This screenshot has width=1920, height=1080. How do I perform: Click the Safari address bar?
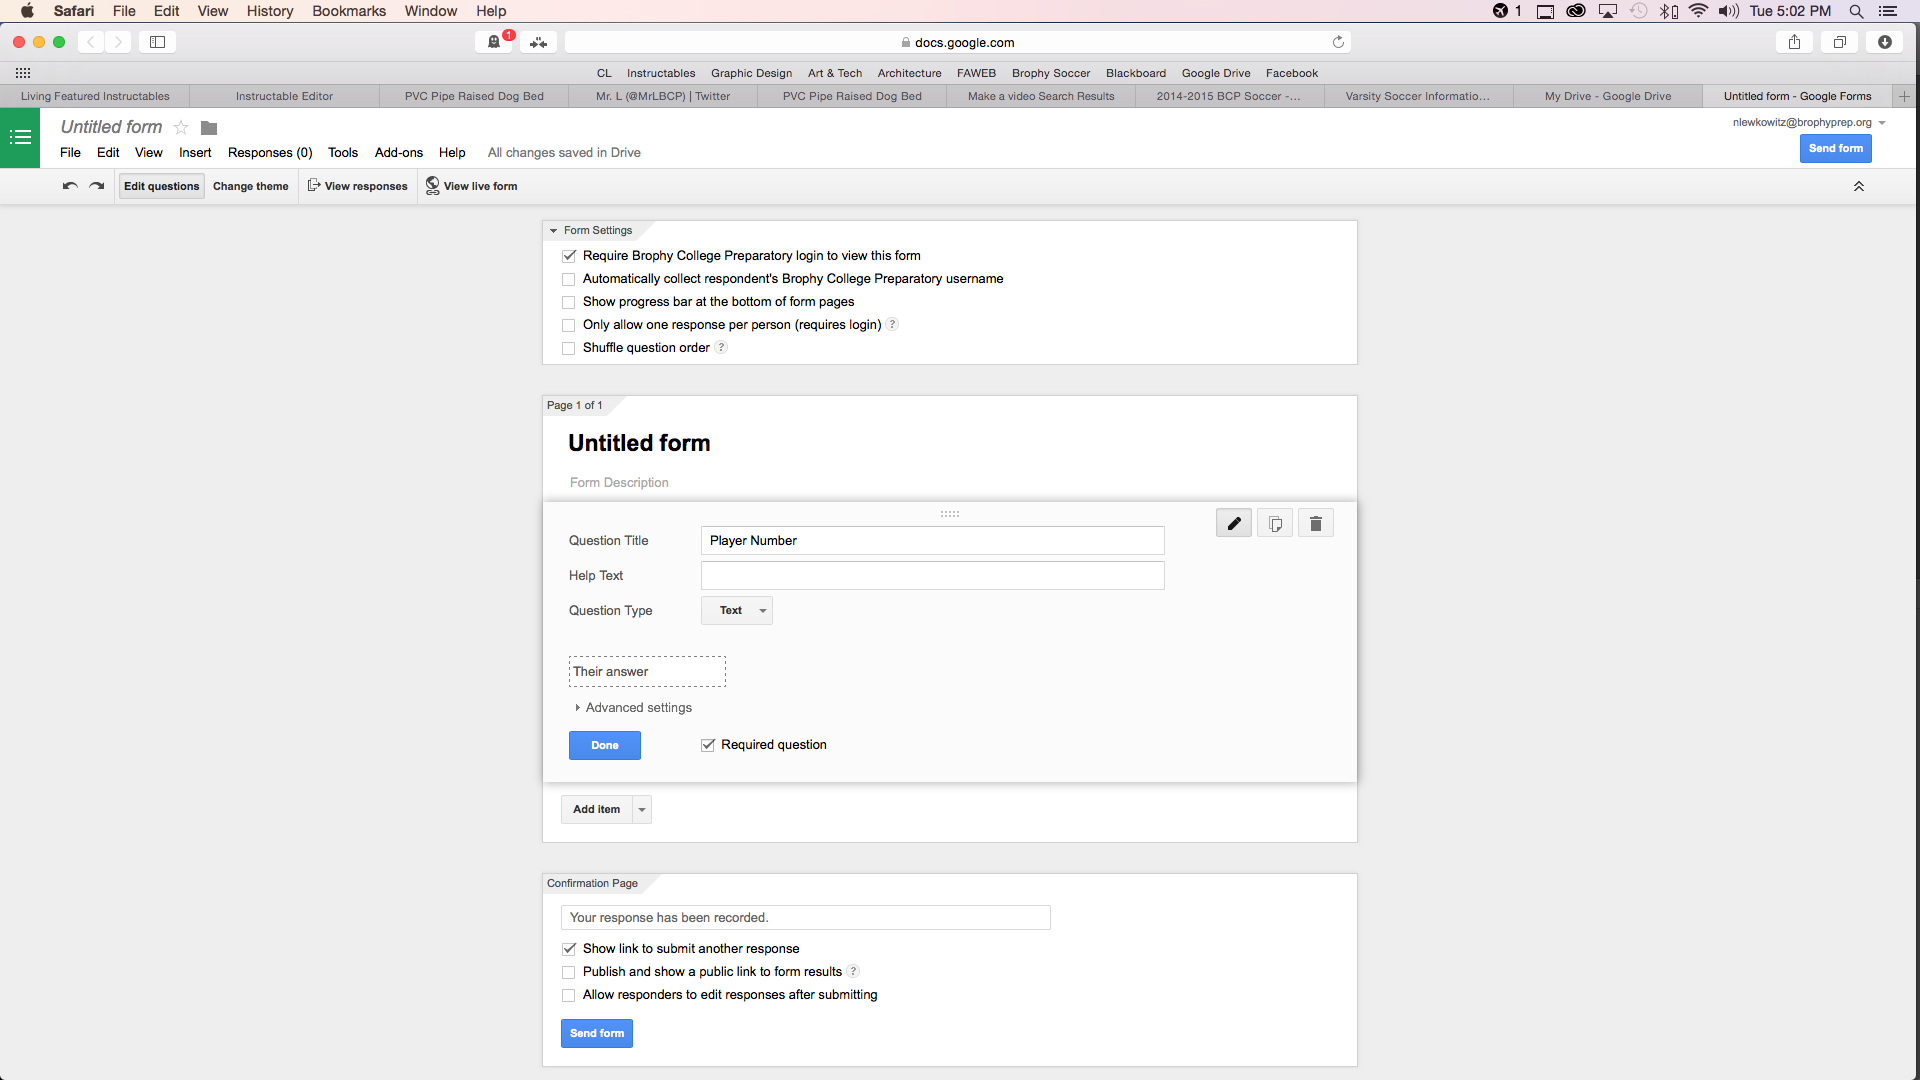pyautogui.click(x=958, y=42)
